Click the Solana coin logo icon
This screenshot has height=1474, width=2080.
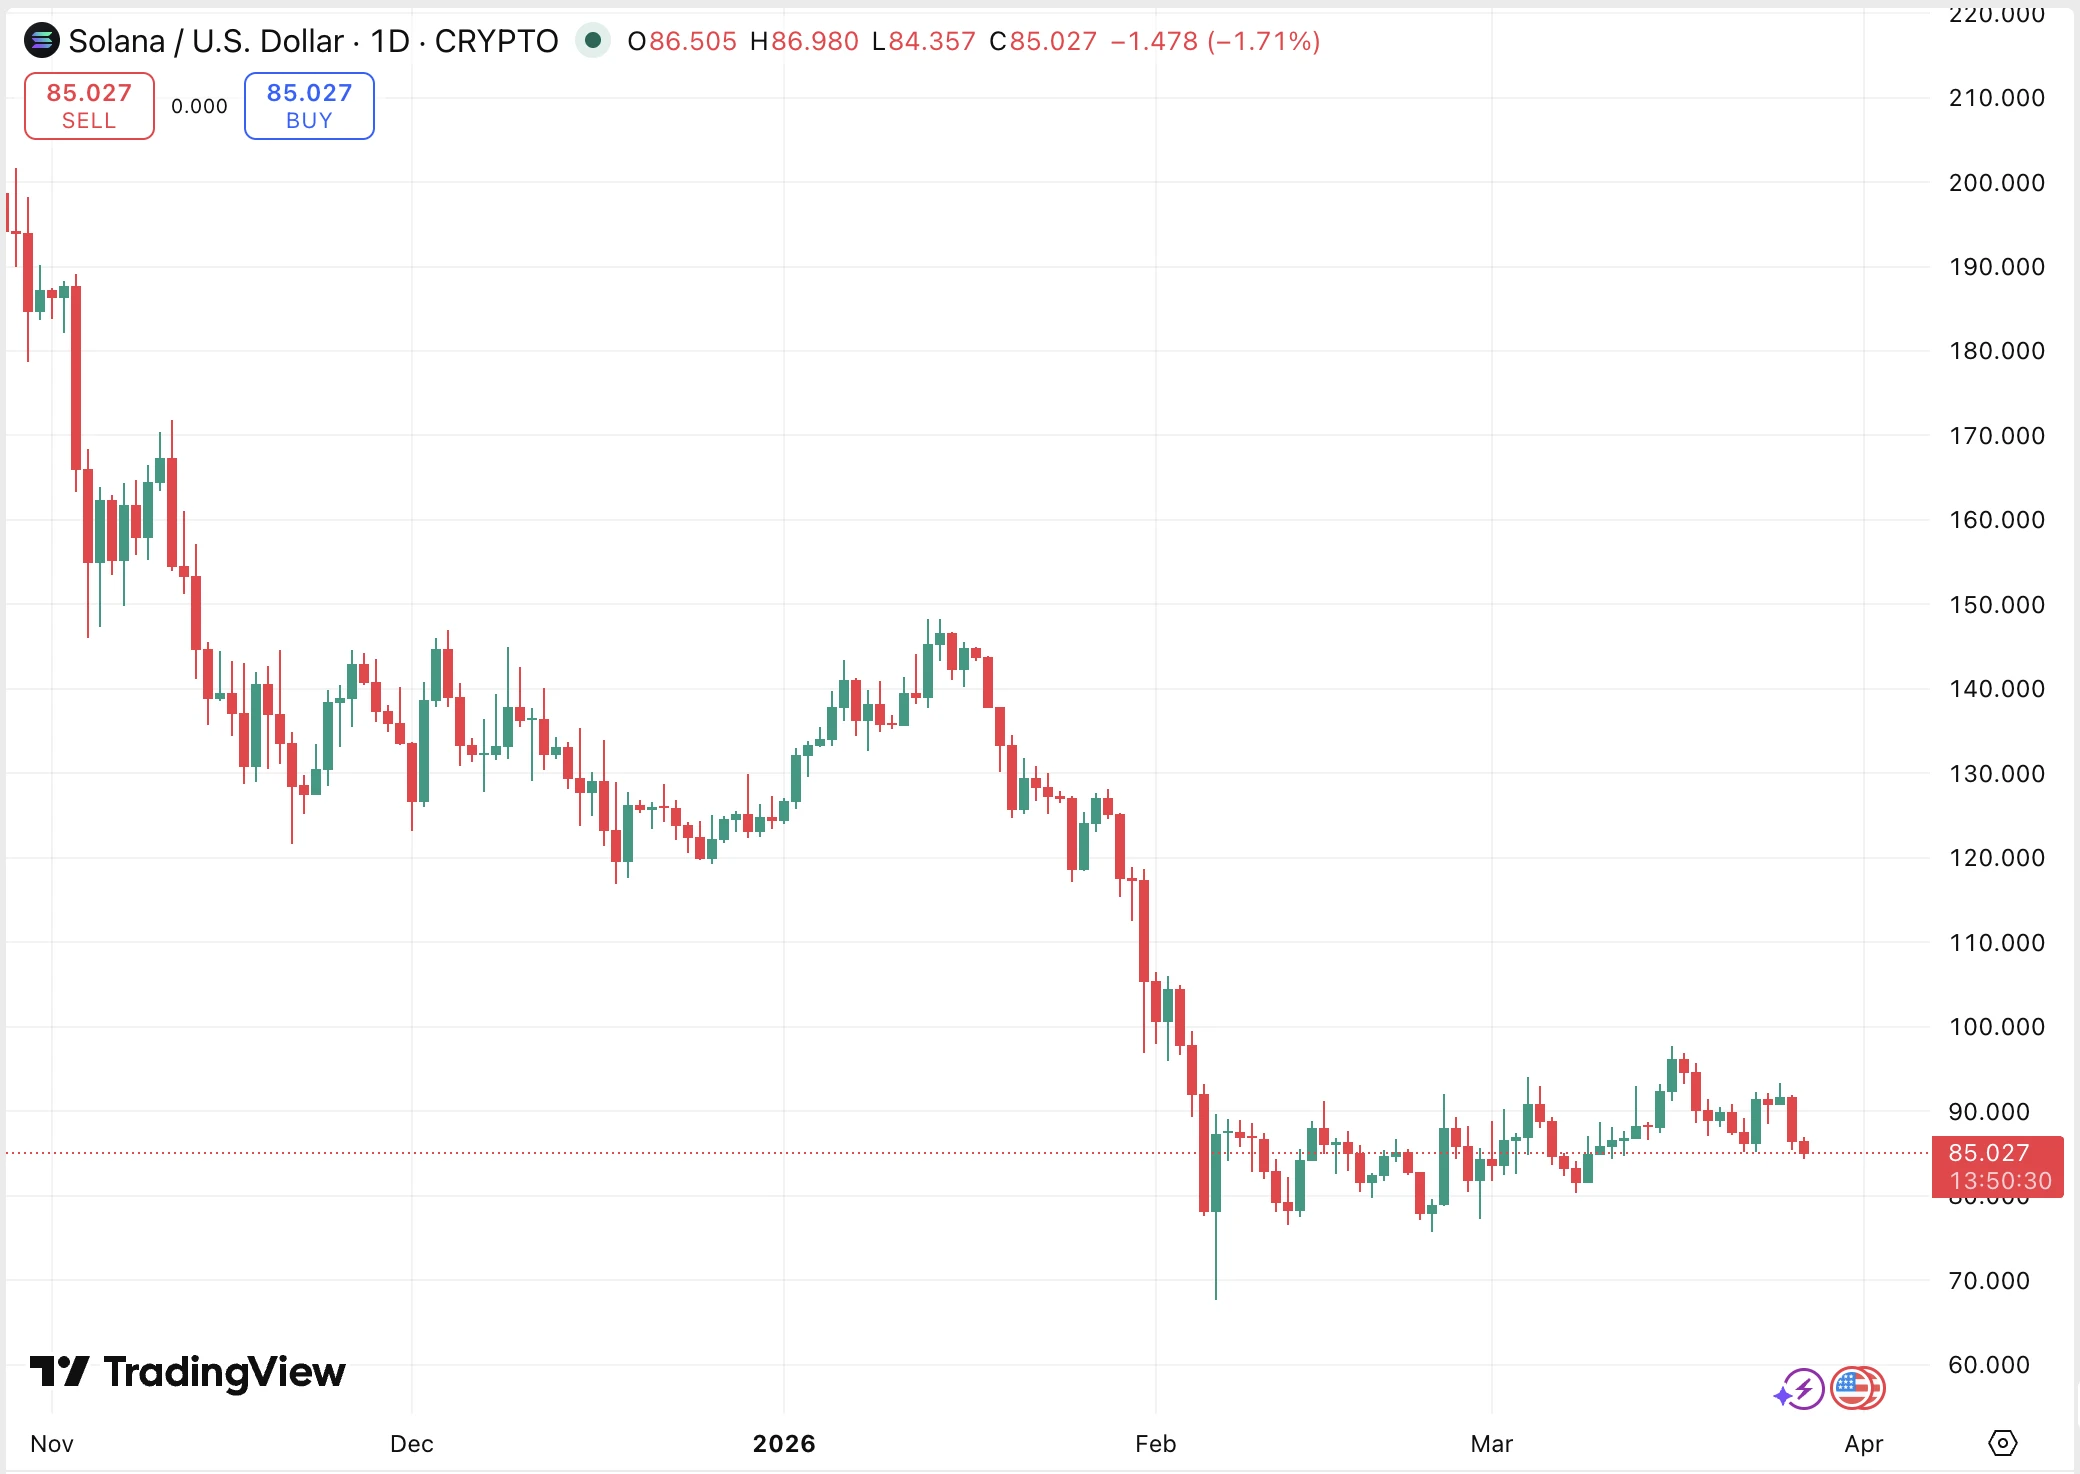[42, 41]
